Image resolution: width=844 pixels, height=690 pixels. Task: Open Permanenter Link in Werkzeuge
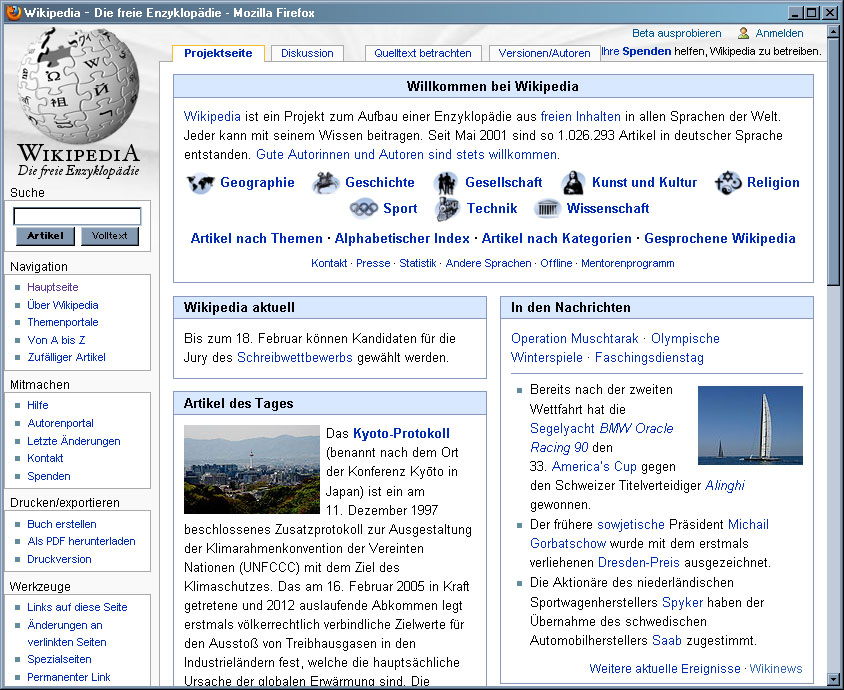[68, 677]
